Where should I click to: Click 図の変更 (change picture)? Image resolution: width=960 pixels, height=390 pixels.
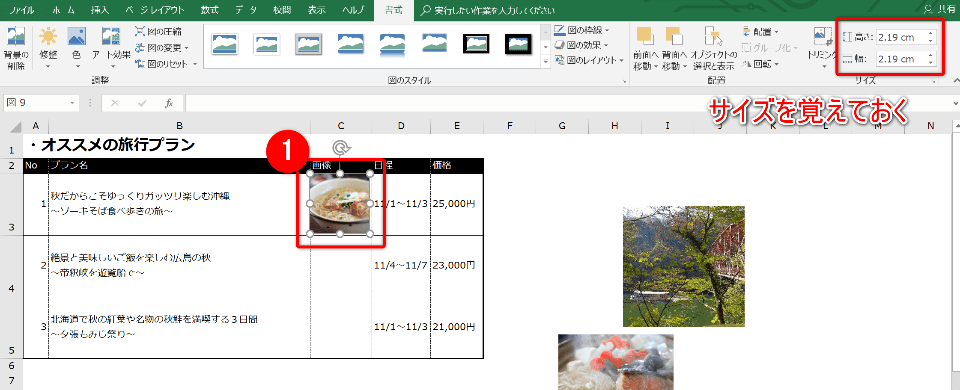[161, 47]
